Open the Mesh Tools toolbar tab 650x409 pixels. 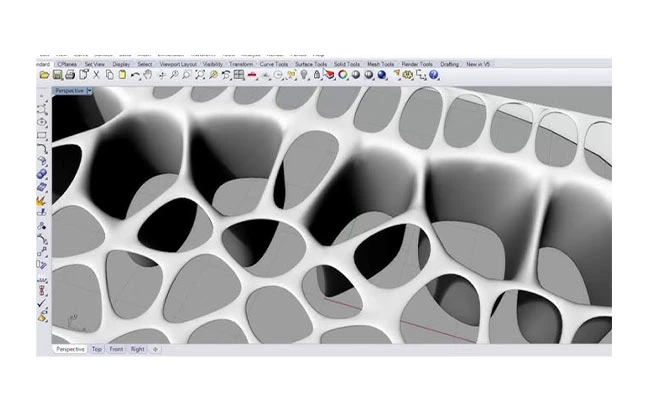pyautogui.click(x=381, y=64)
